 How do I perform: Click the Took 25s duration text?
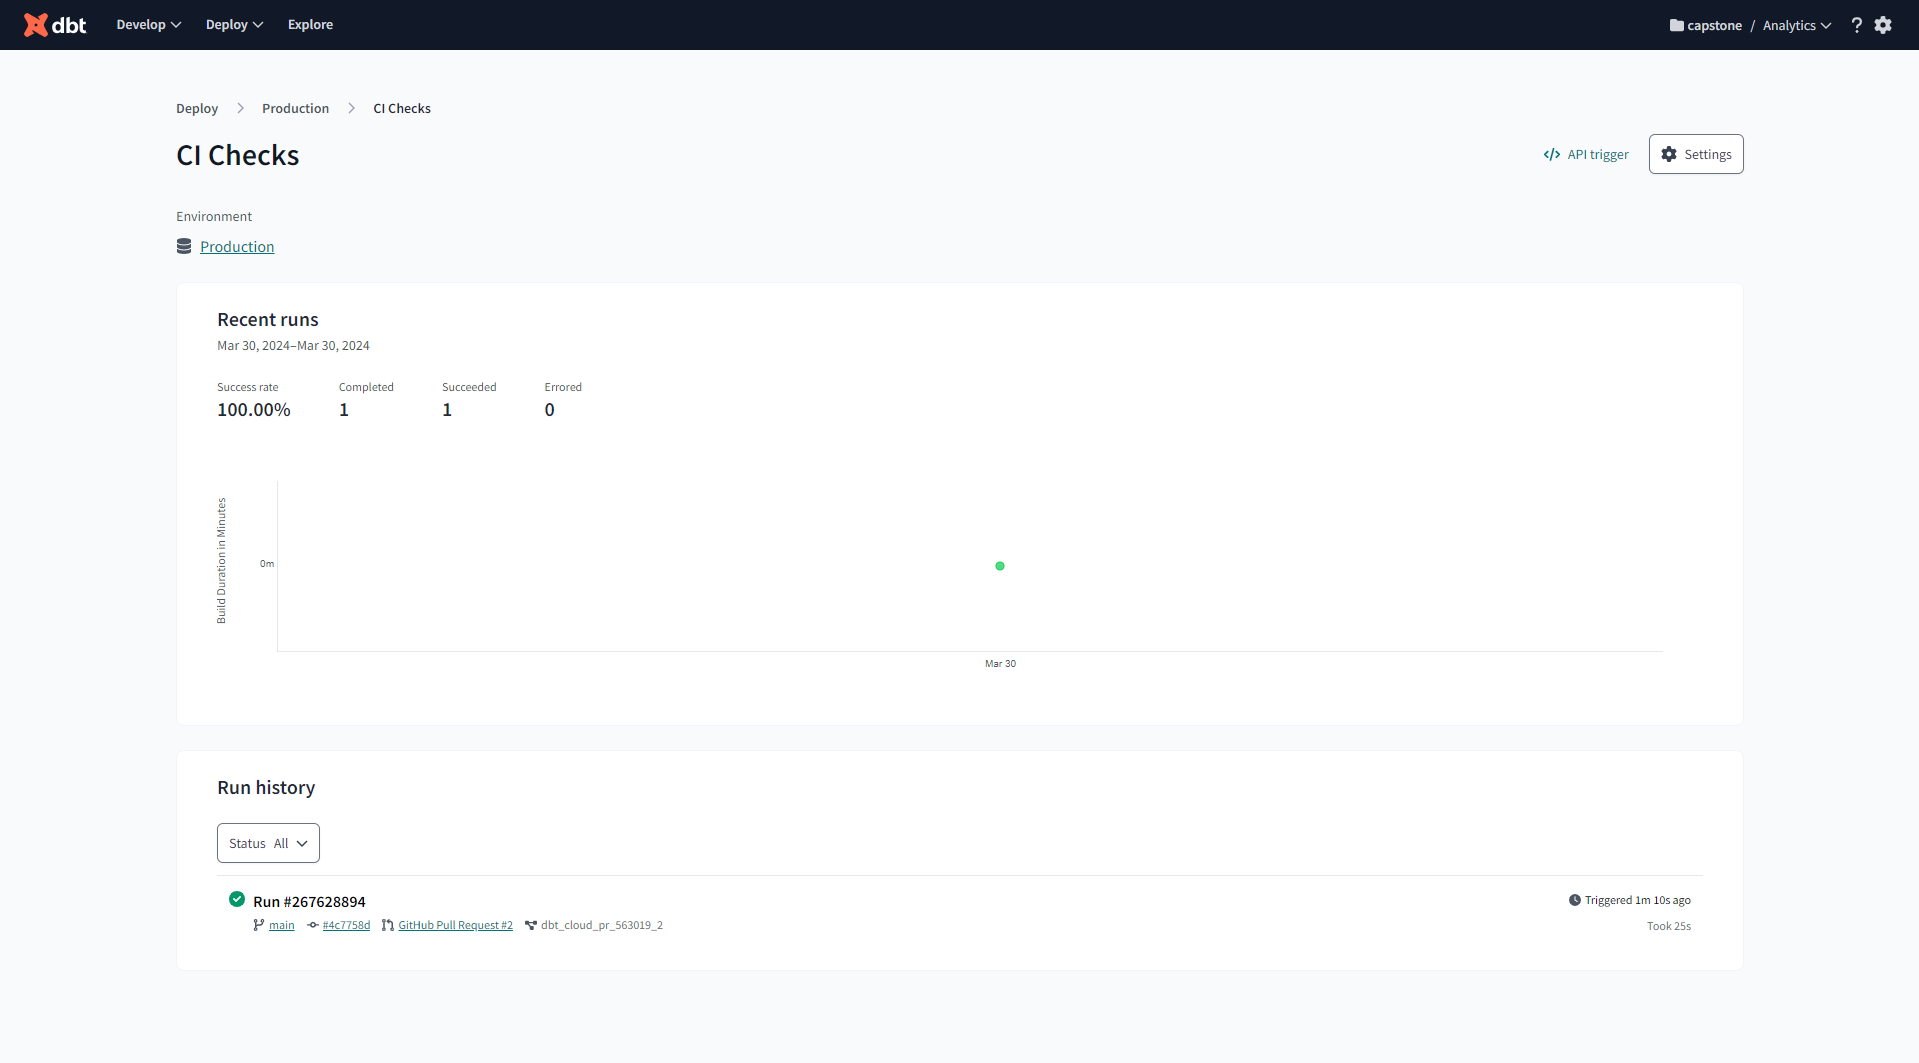click(1669, 926)
